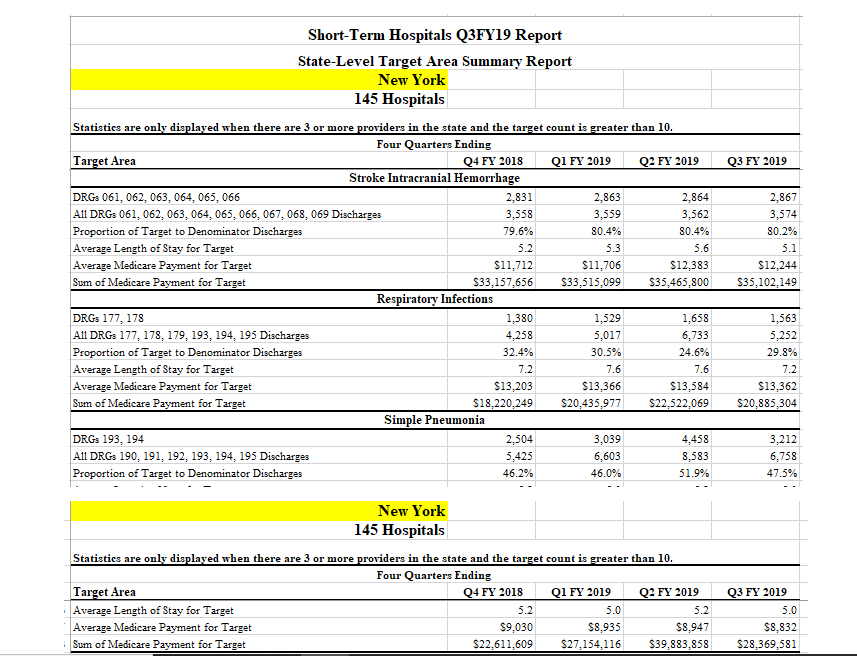
Task: Click the 'Short-Term Hospitals Q3FY19 Report' title
Action: click(x=435, y=35)
